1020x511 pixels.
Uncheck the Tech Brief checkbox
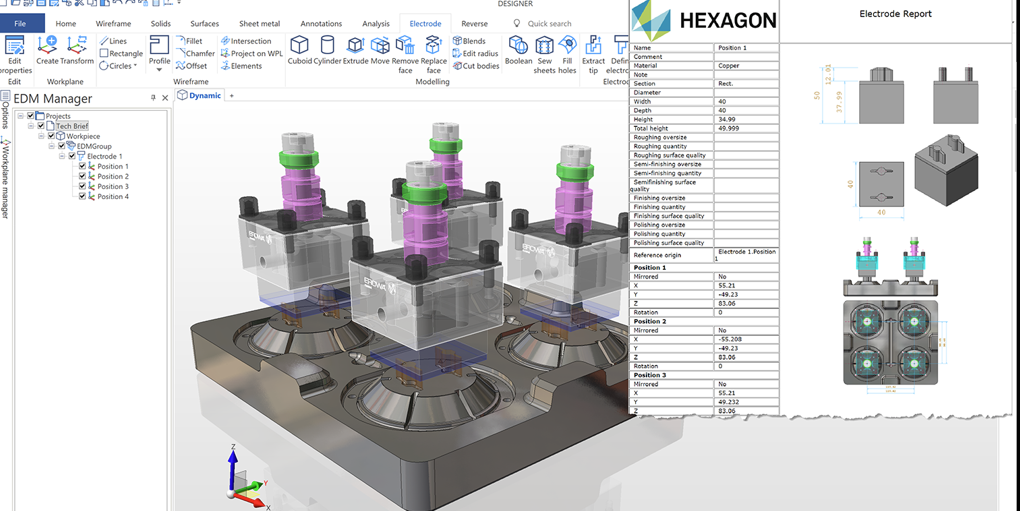42,126
